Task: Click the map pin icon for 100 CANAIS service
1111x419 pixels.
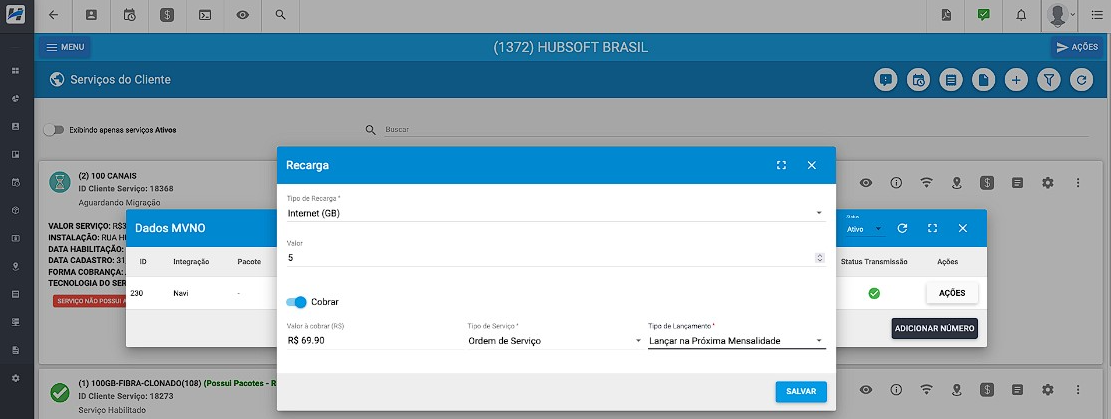Action: tap(957, 183)
